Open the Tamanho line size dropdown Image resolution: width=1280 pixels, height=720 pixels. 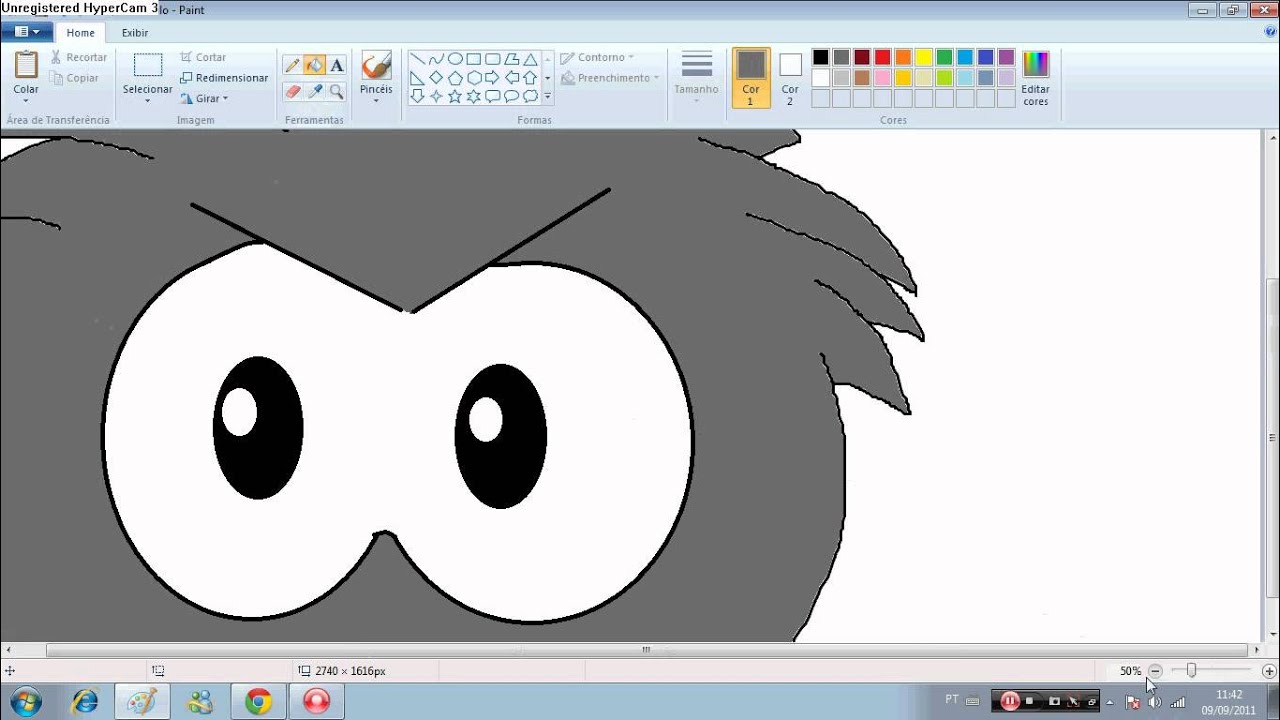(696, 79)
